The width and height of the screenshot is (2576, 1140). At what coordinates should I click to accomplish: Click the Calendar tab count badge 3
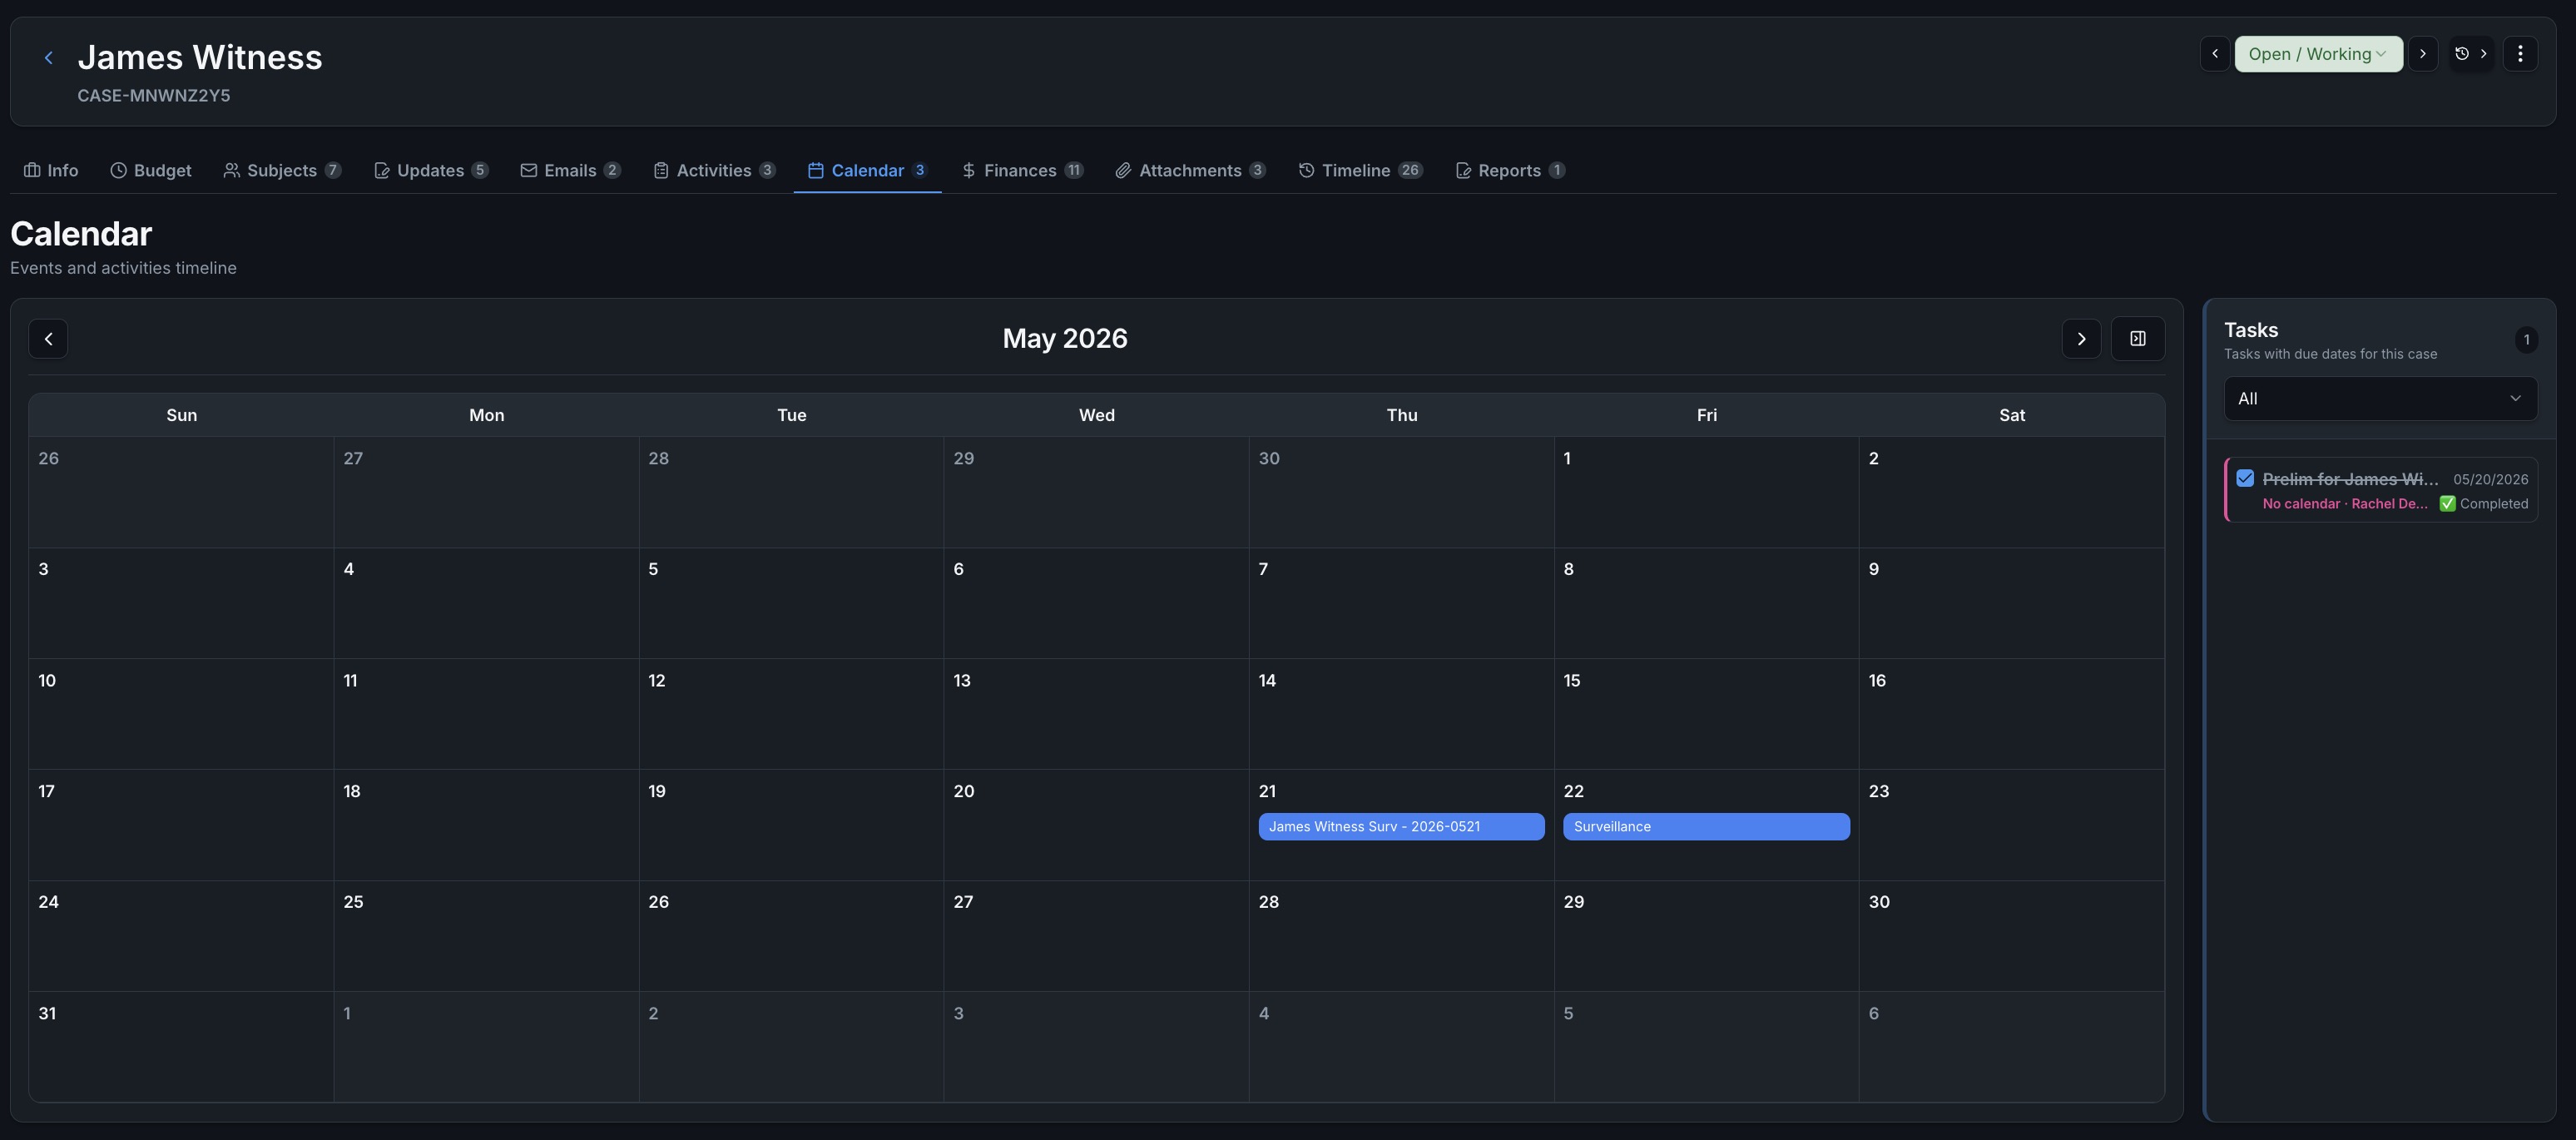(x=919, y=170)
